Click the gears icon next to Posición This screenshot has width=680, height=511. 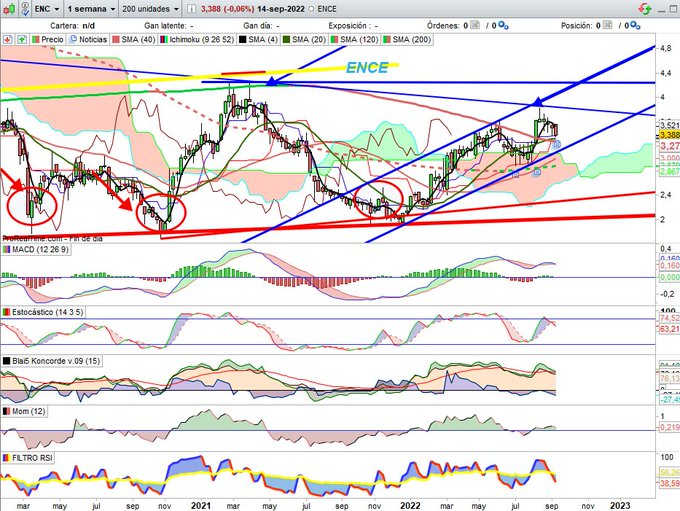[635, 26]
